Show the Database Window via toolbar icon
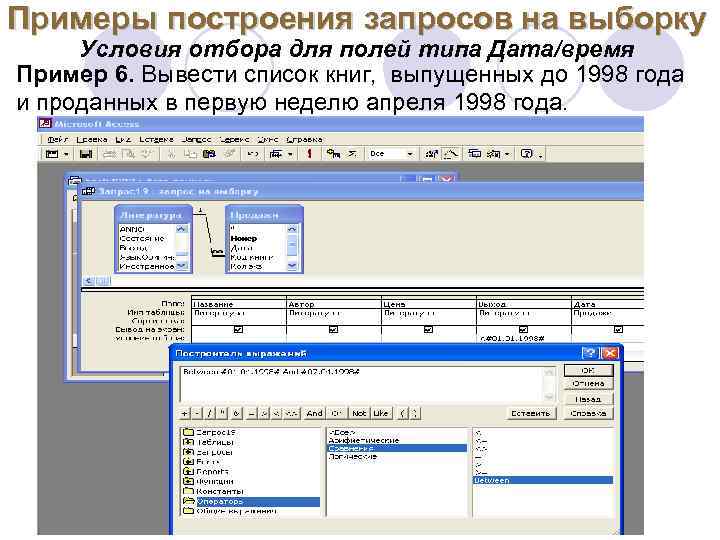The width and height of the screenshot is (720, 540). point(474,154)
